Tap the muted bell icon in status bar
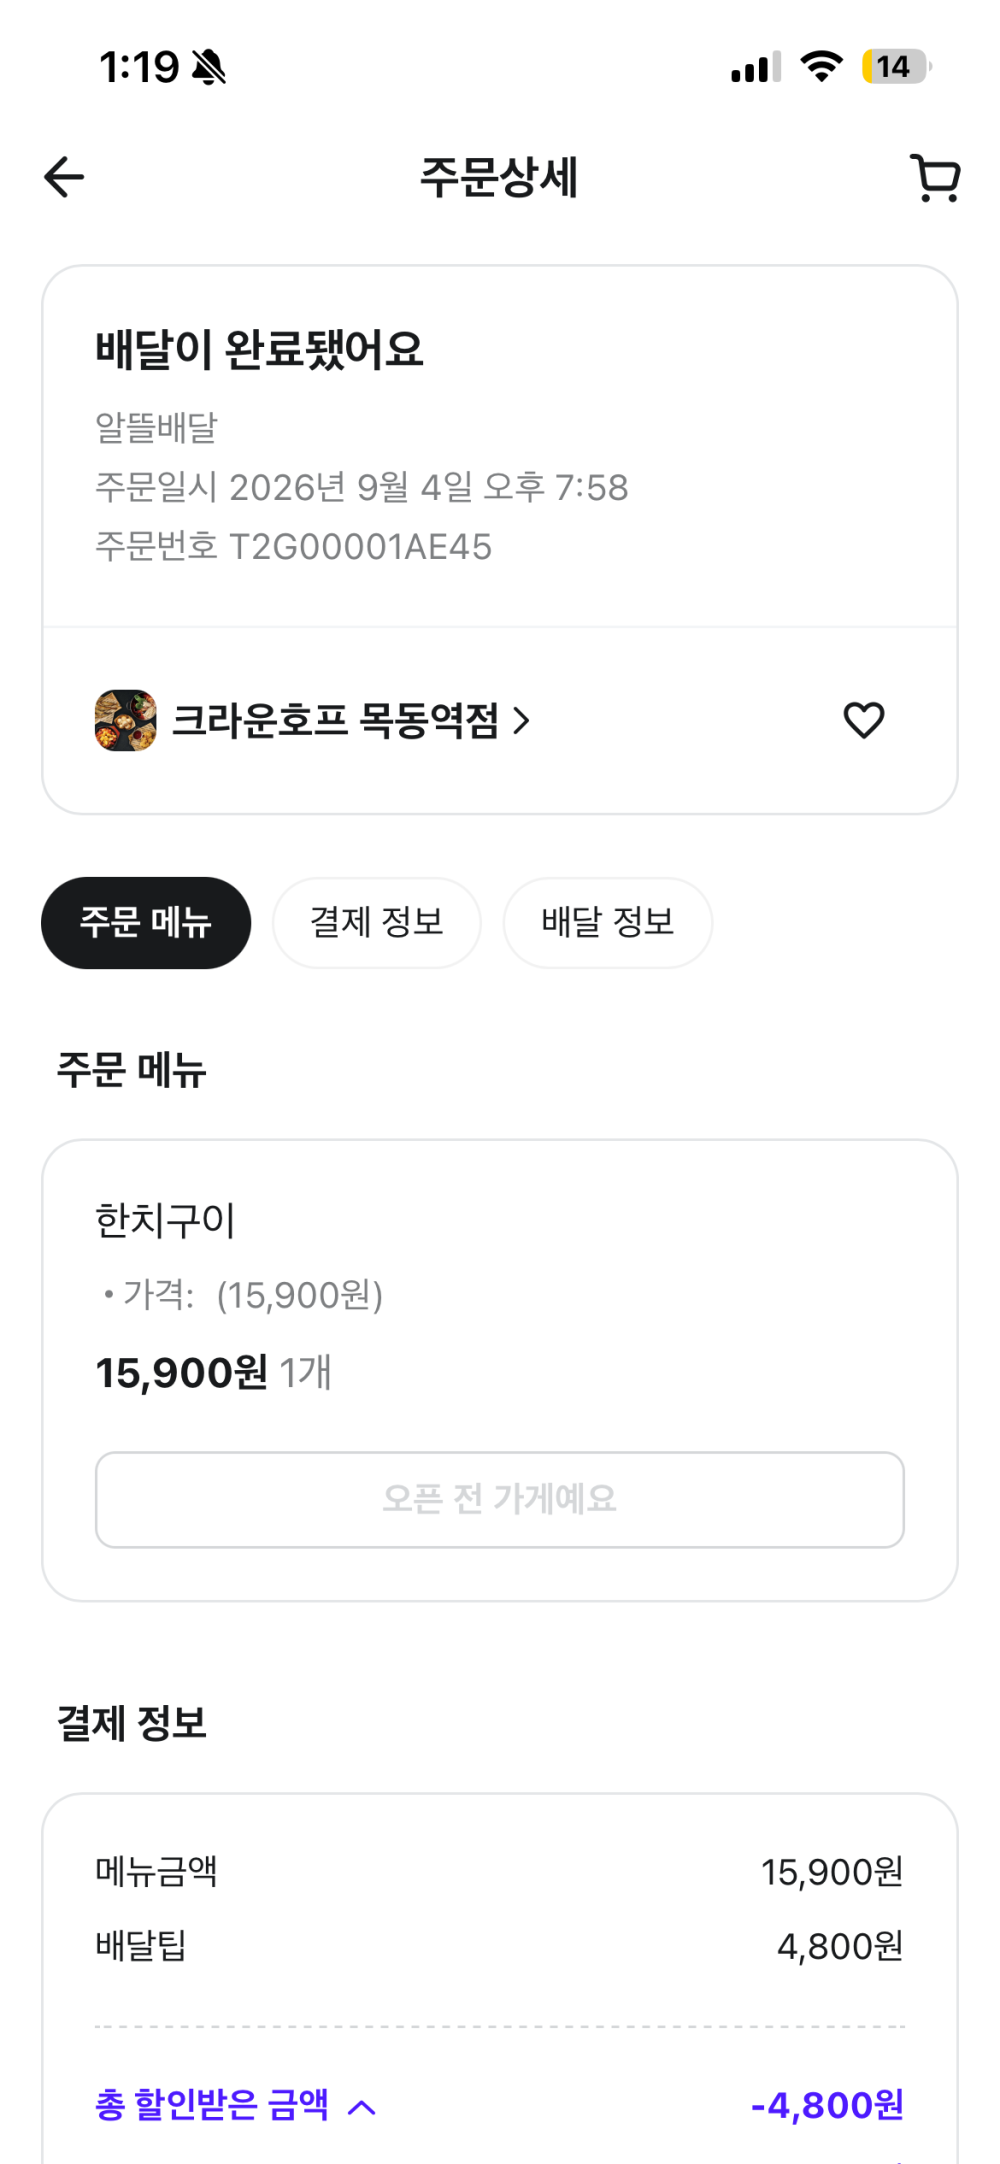This screenshot has width=1000, height=2164. (209, 68)
